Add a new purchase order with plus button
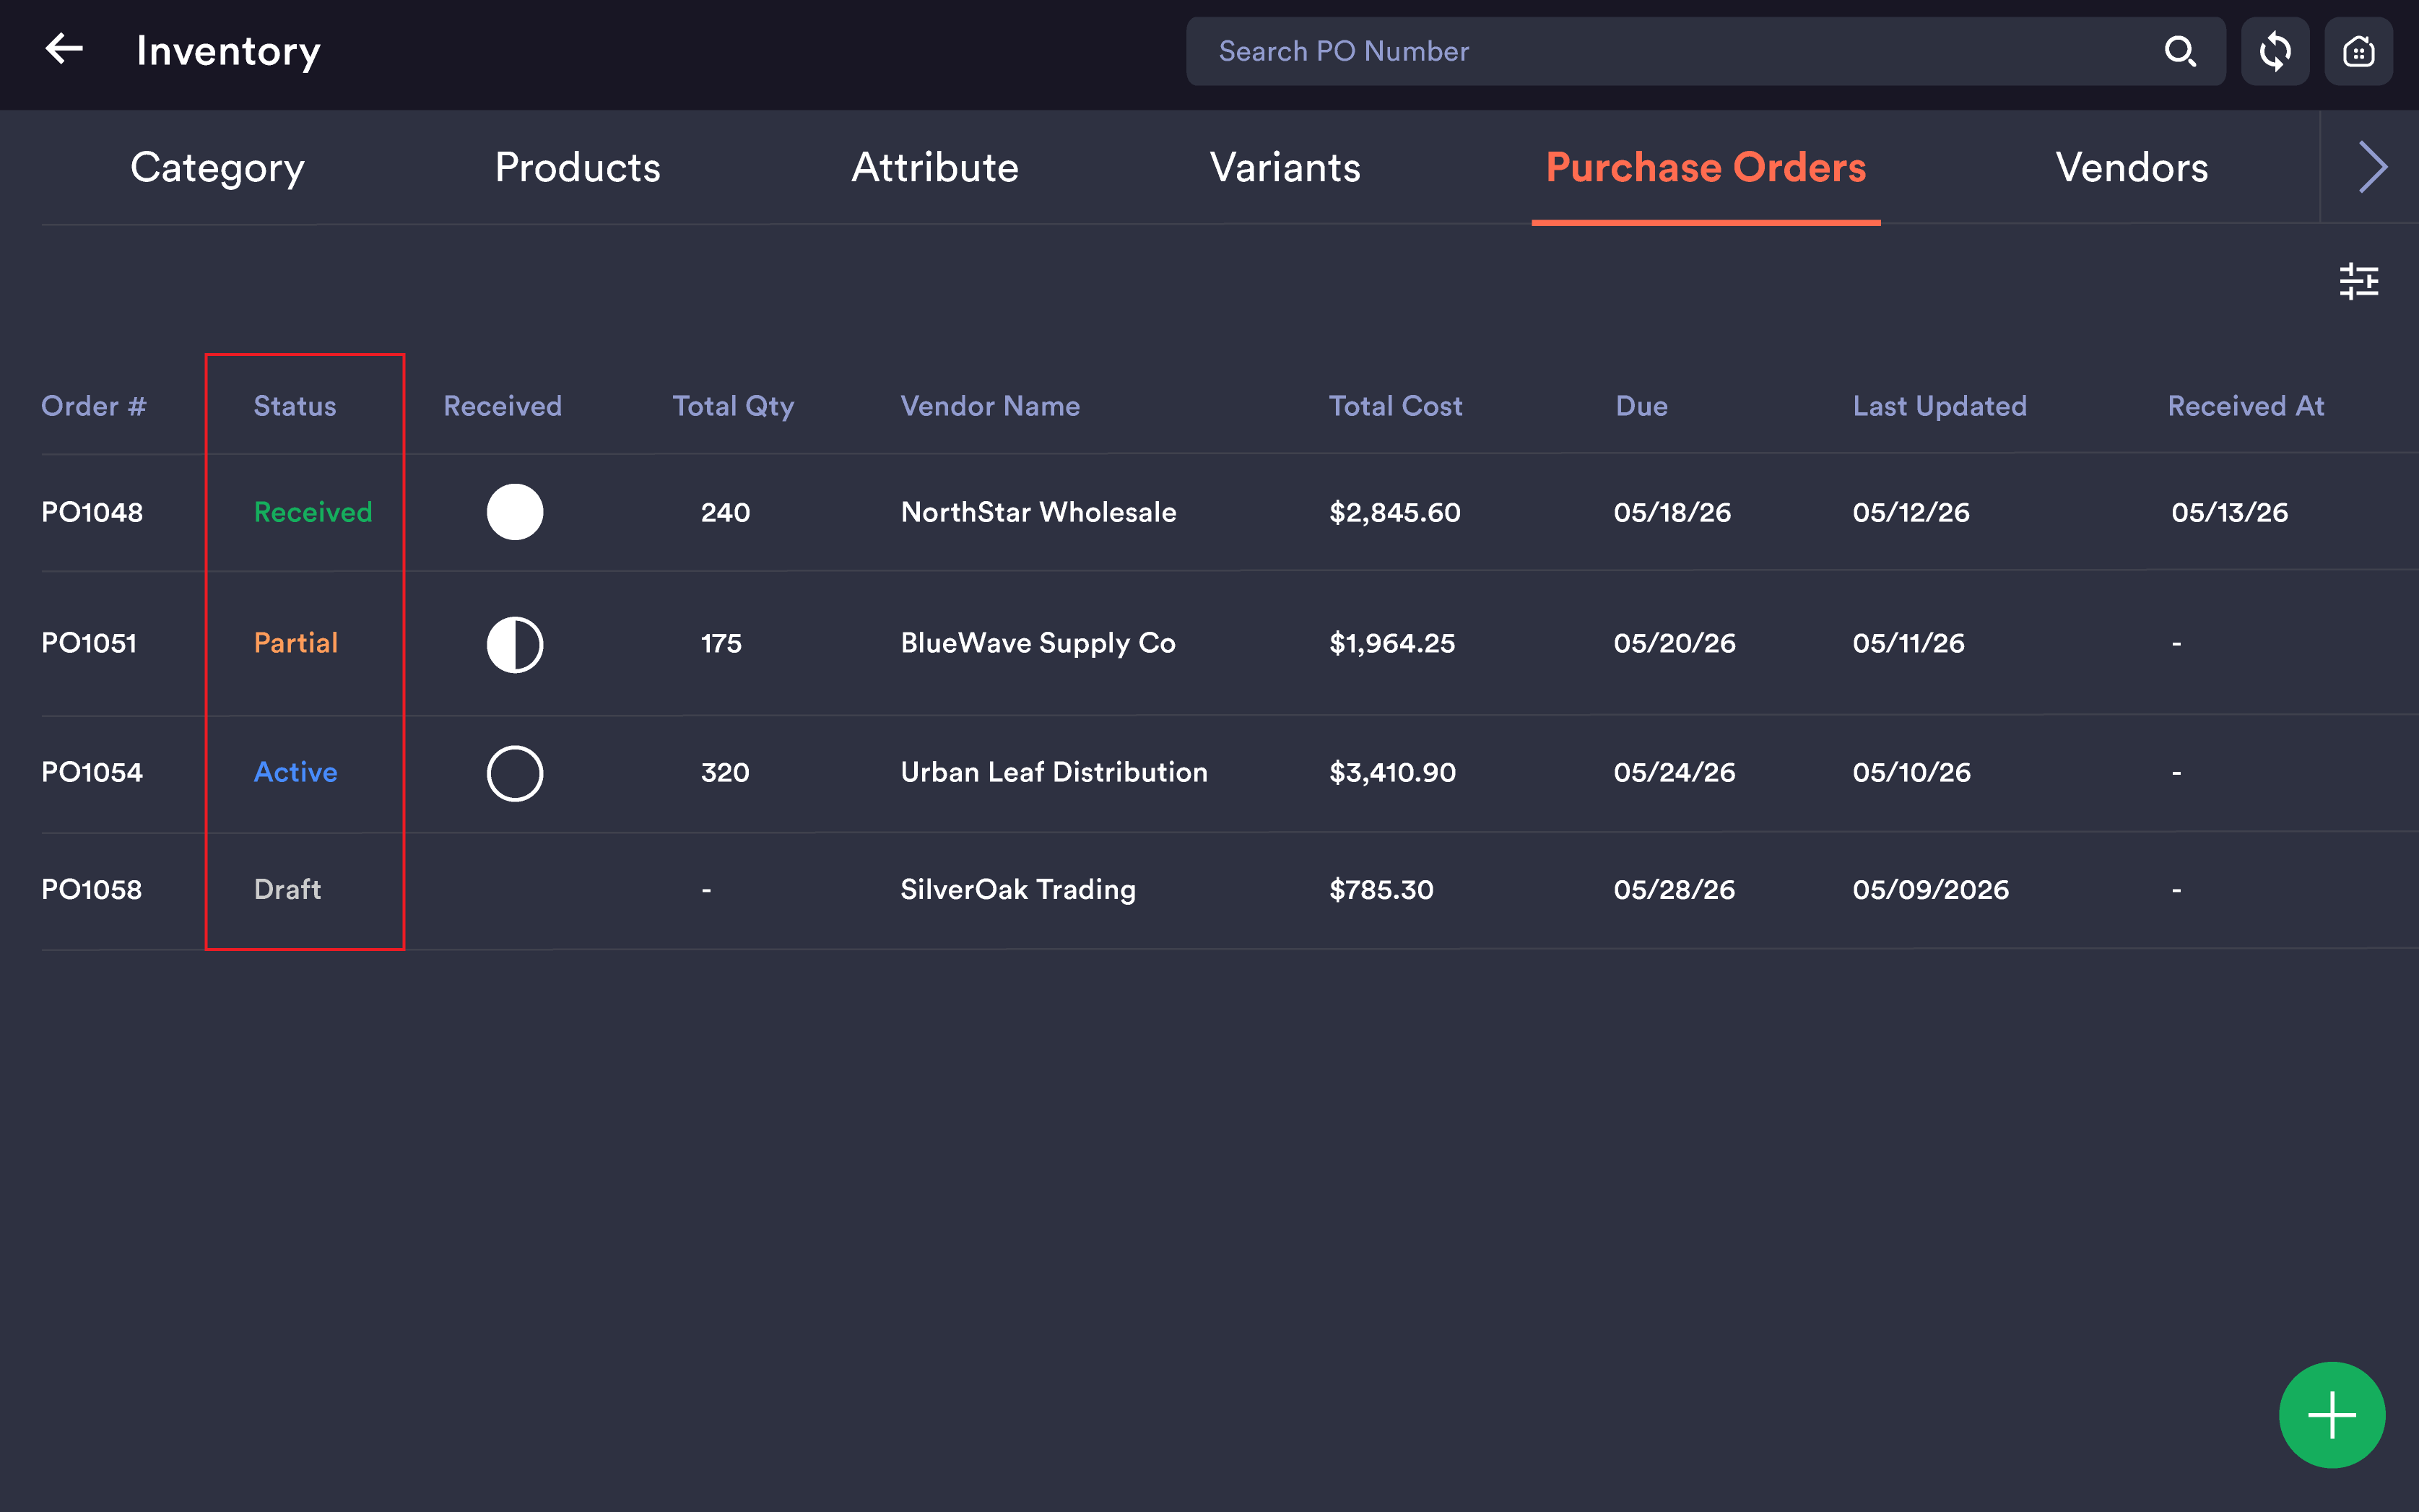 tap(2331, 1414)
